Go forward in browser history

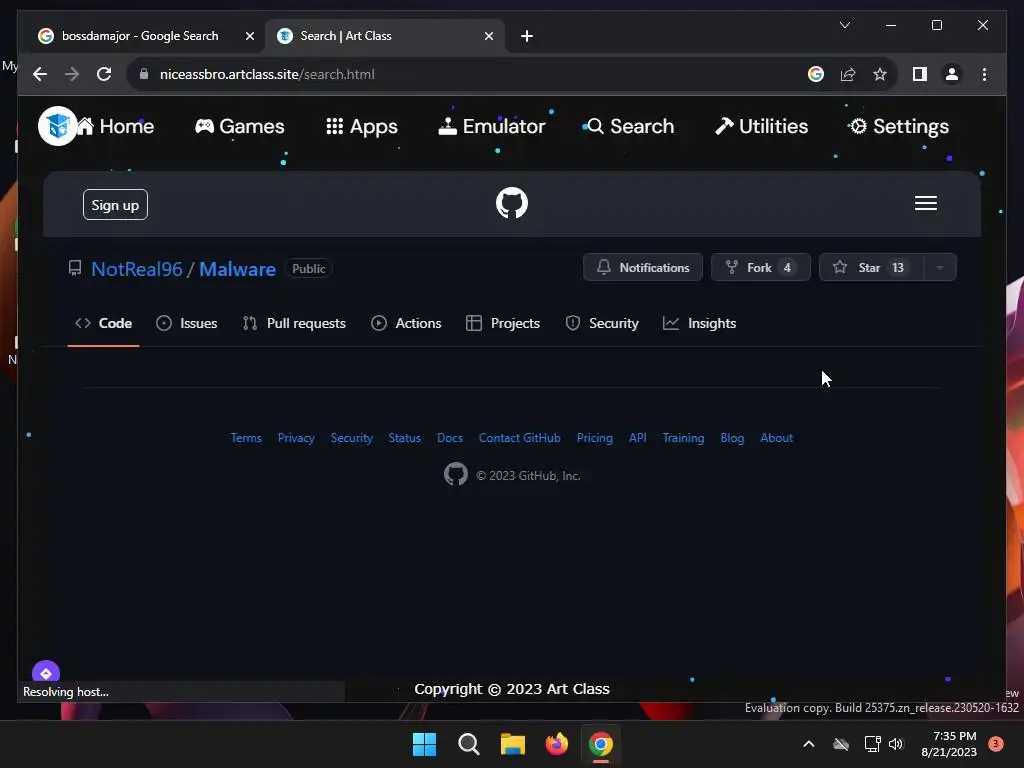click(x=72, y=74)
